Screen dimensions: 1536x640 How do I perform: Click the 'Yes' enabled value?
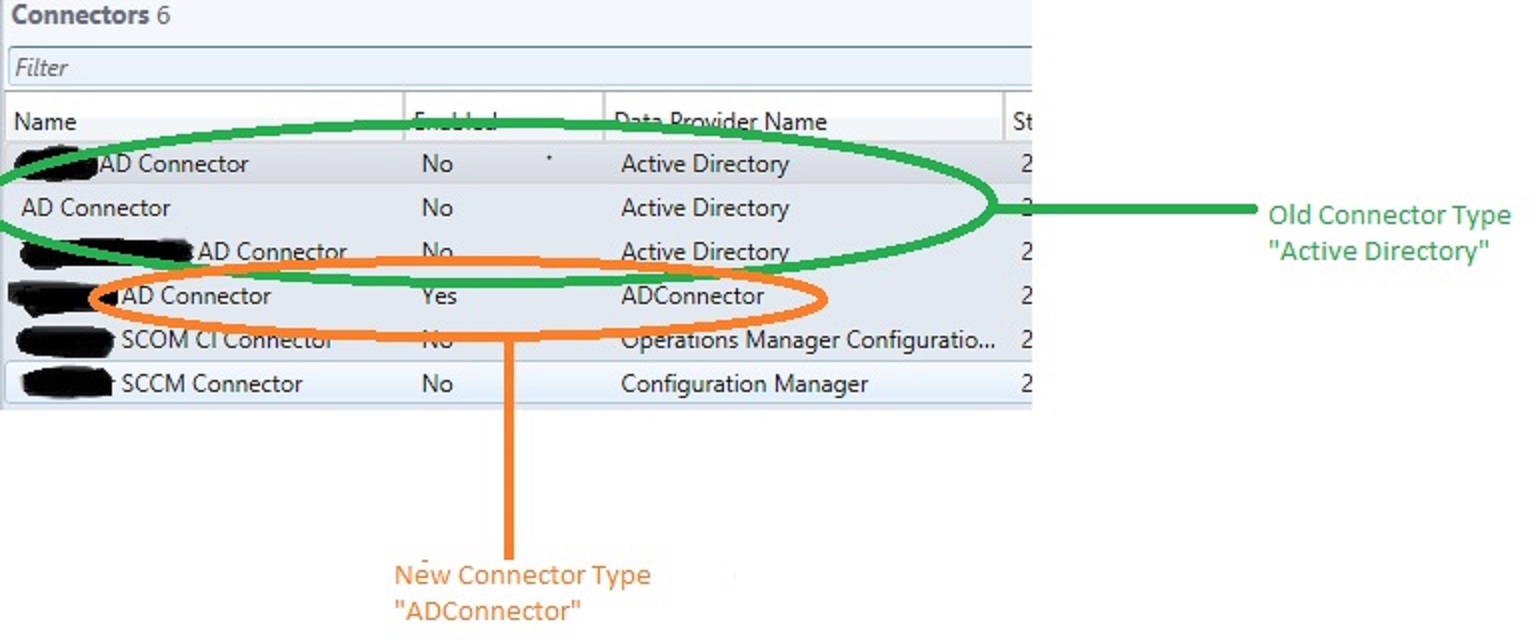tap(439, 296)
